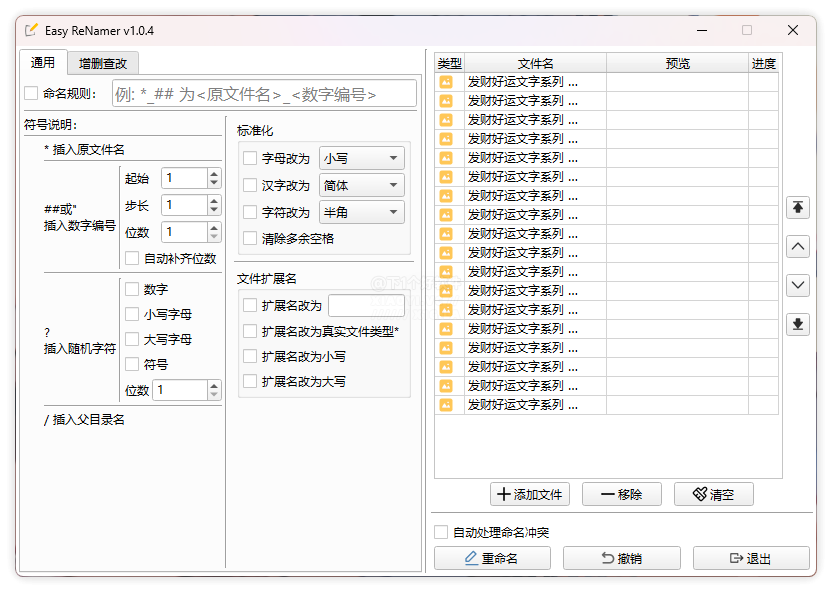Enable the 字符改为 checkbox

pyautogui.click(x=249, y=212)
